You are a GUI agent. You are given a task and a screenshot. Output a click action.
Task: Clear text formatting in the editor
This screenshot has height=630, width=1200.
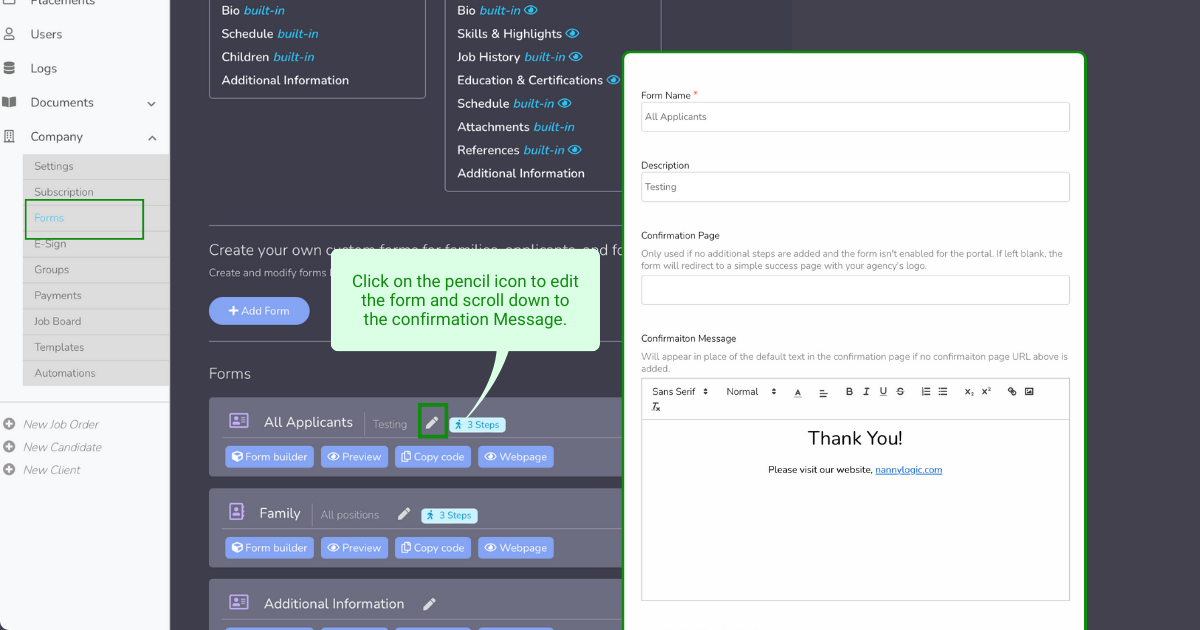tap(656, 407)
